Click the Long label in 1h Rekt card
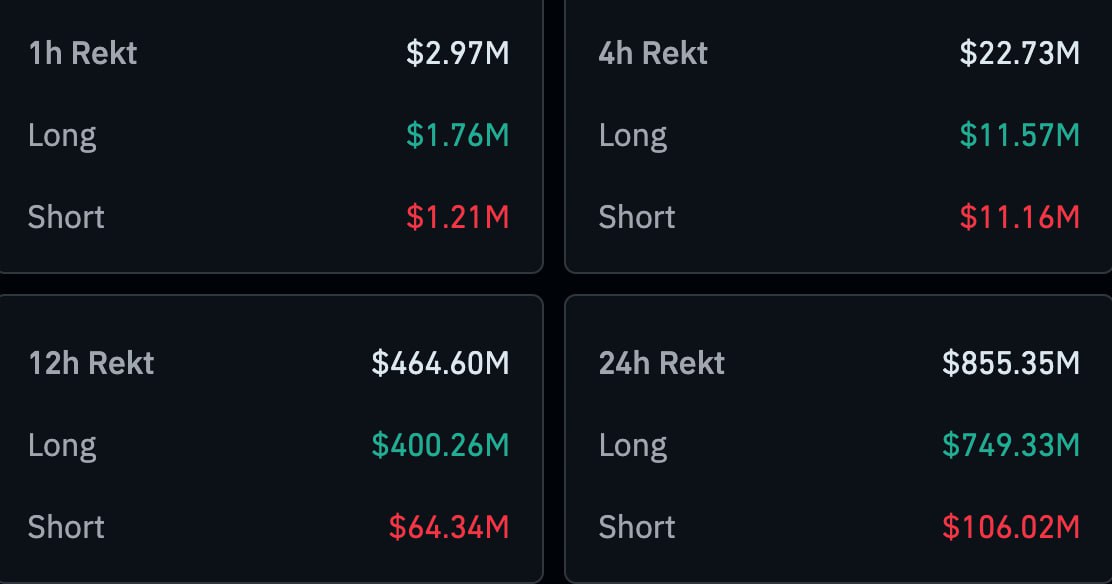1112x584 pixels. (x=62, y=135)
